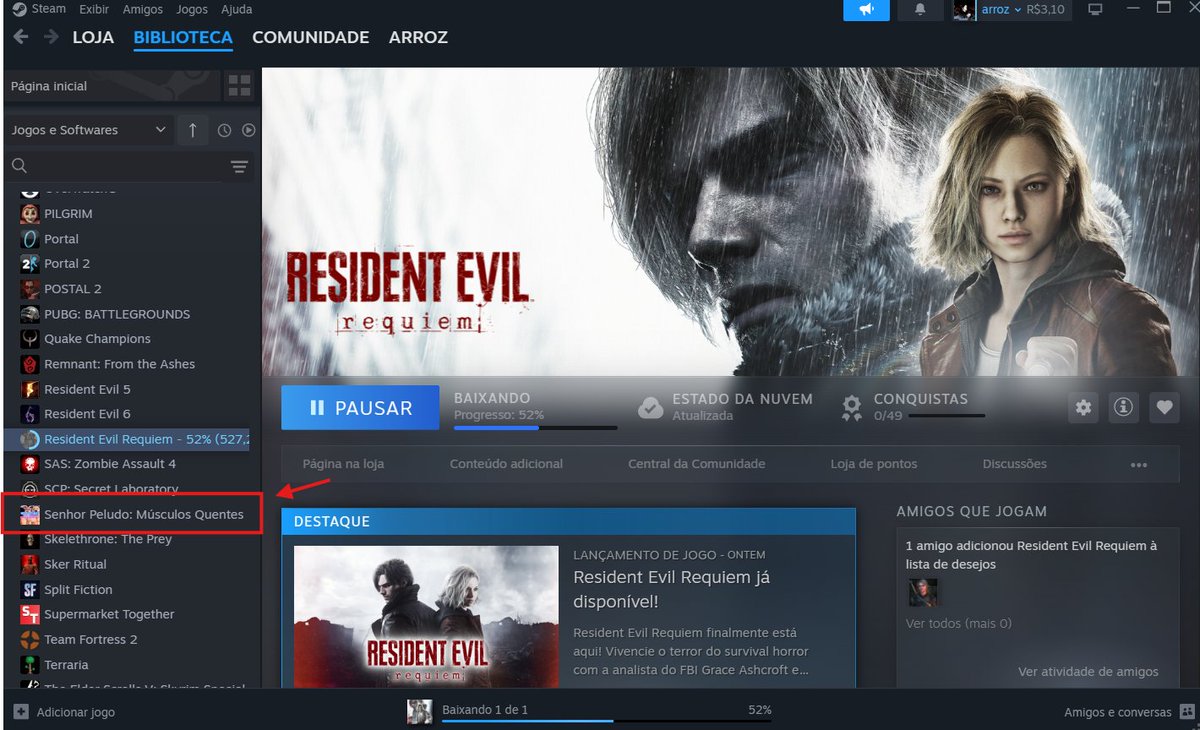1200x730 pixels.
Task: Click the cloud status icon
Action: coord(650,407)
